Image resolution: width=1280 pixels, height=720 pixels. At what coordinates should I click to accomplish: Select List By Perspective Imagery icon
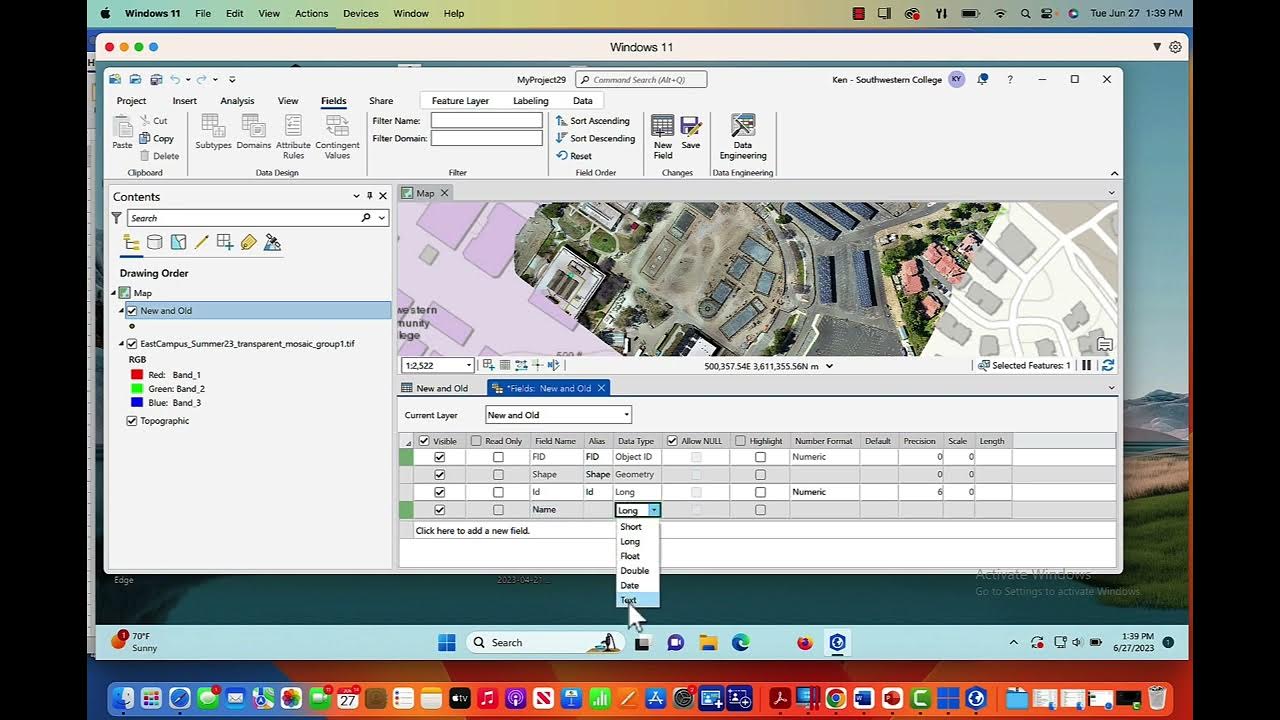coord(272,242)
